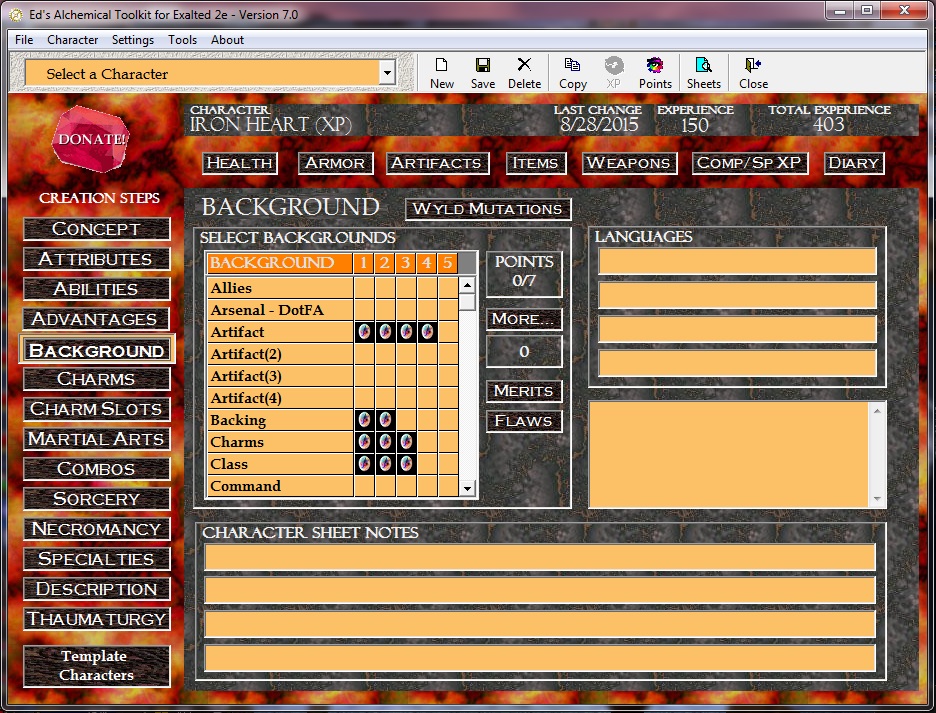The height and width of the screenshot is (713, 936).
Task: Open the Diary panel
Action: [x=854, y=163]
